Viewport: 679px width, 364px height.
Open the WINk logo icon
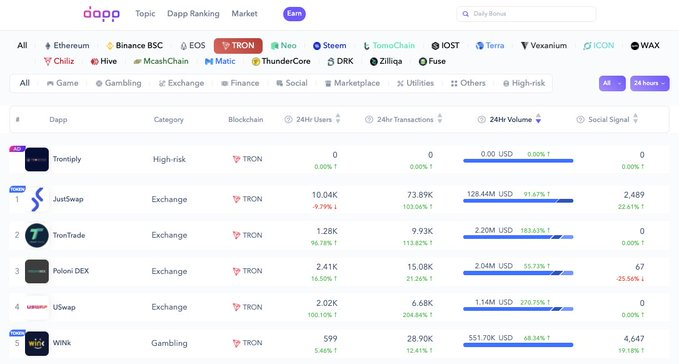[x=37, y=343]
